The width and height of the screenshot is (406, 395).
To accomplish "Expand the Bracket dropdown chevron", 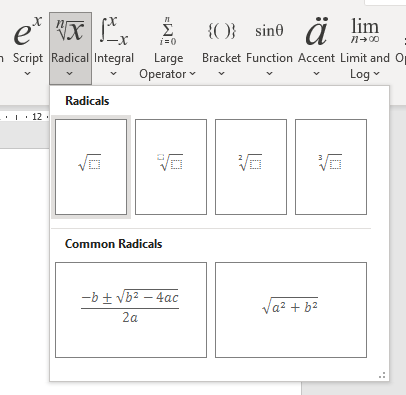I will (221, 73).
